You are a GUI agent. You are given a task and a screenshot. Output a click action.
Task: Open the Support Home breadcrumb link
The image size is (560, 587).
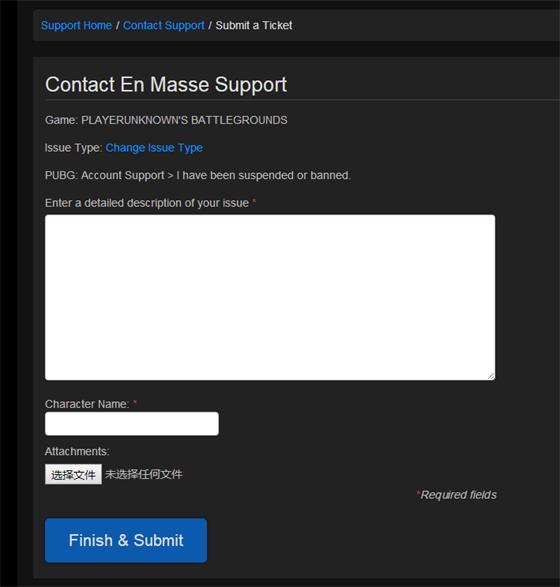[76, 25]
